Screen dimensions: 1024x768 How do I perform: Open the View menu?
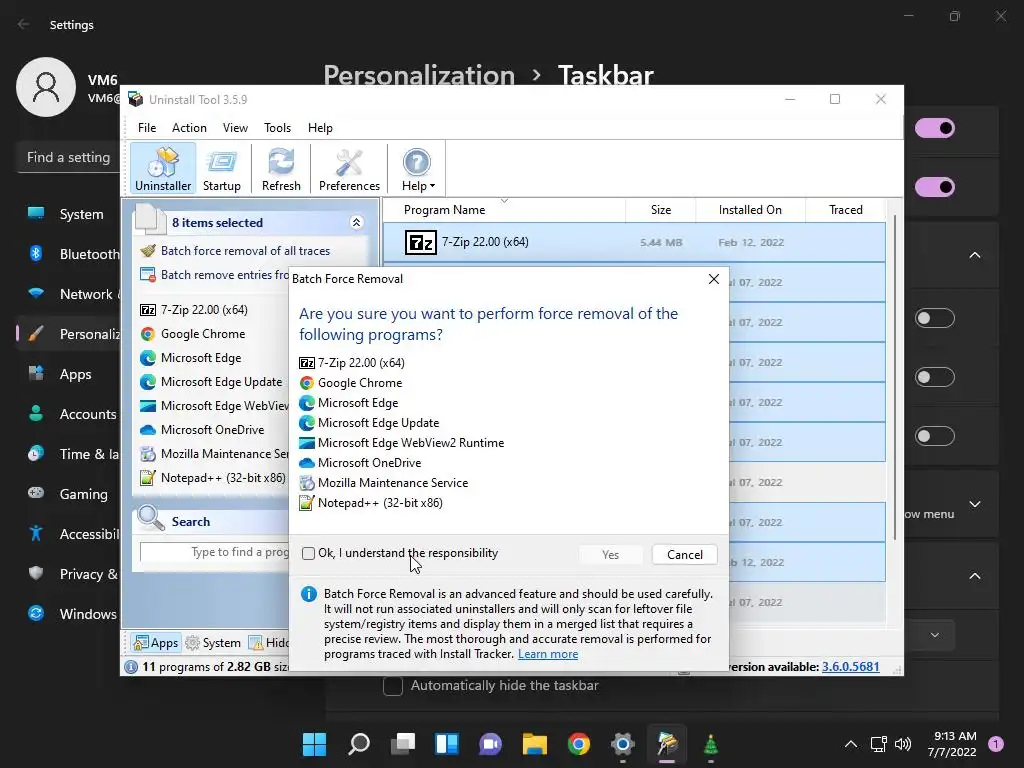click(x=235, y=128)
